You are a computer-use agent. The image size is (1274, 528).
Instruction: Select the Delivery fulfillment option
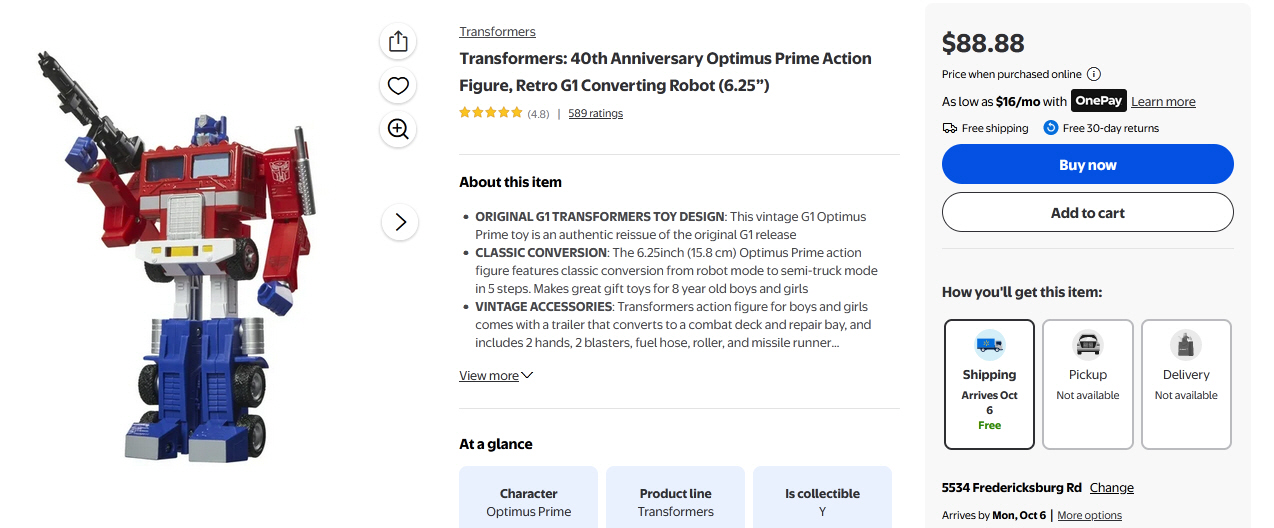point(1186,385)
